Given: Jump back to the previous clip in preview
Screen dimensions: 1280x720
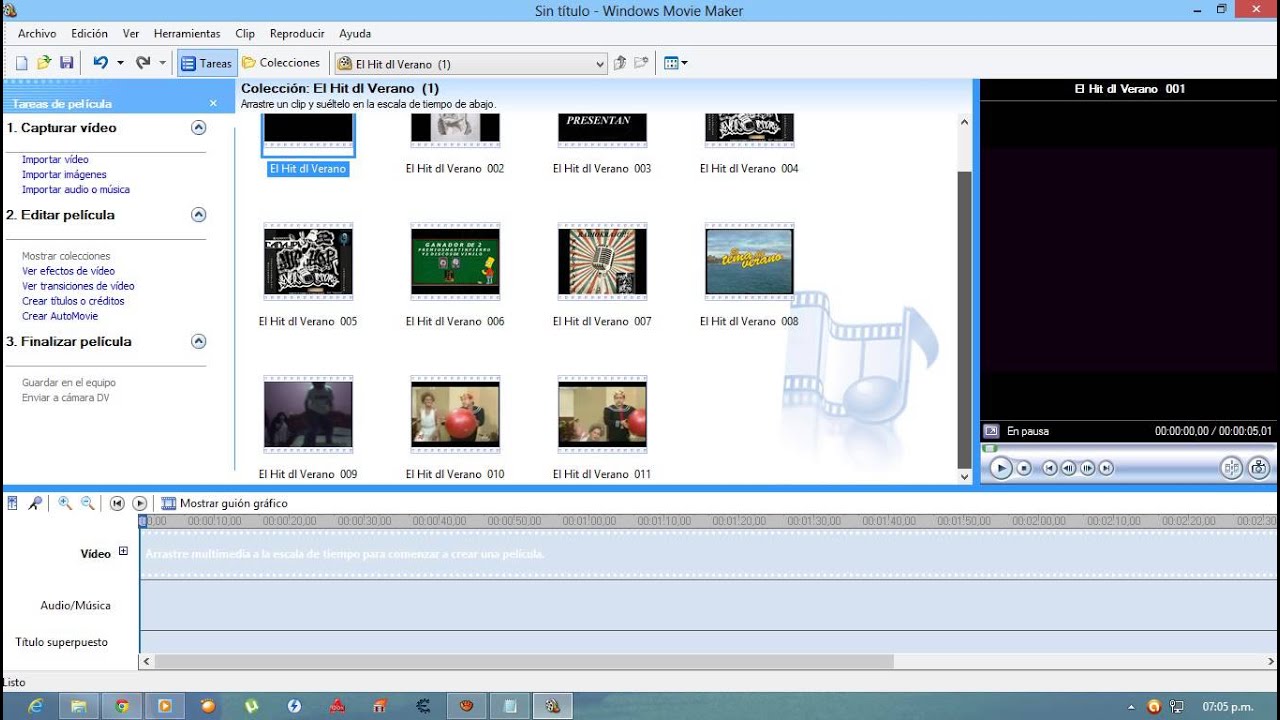Looking at the screenshot, I should point(1049,468).
